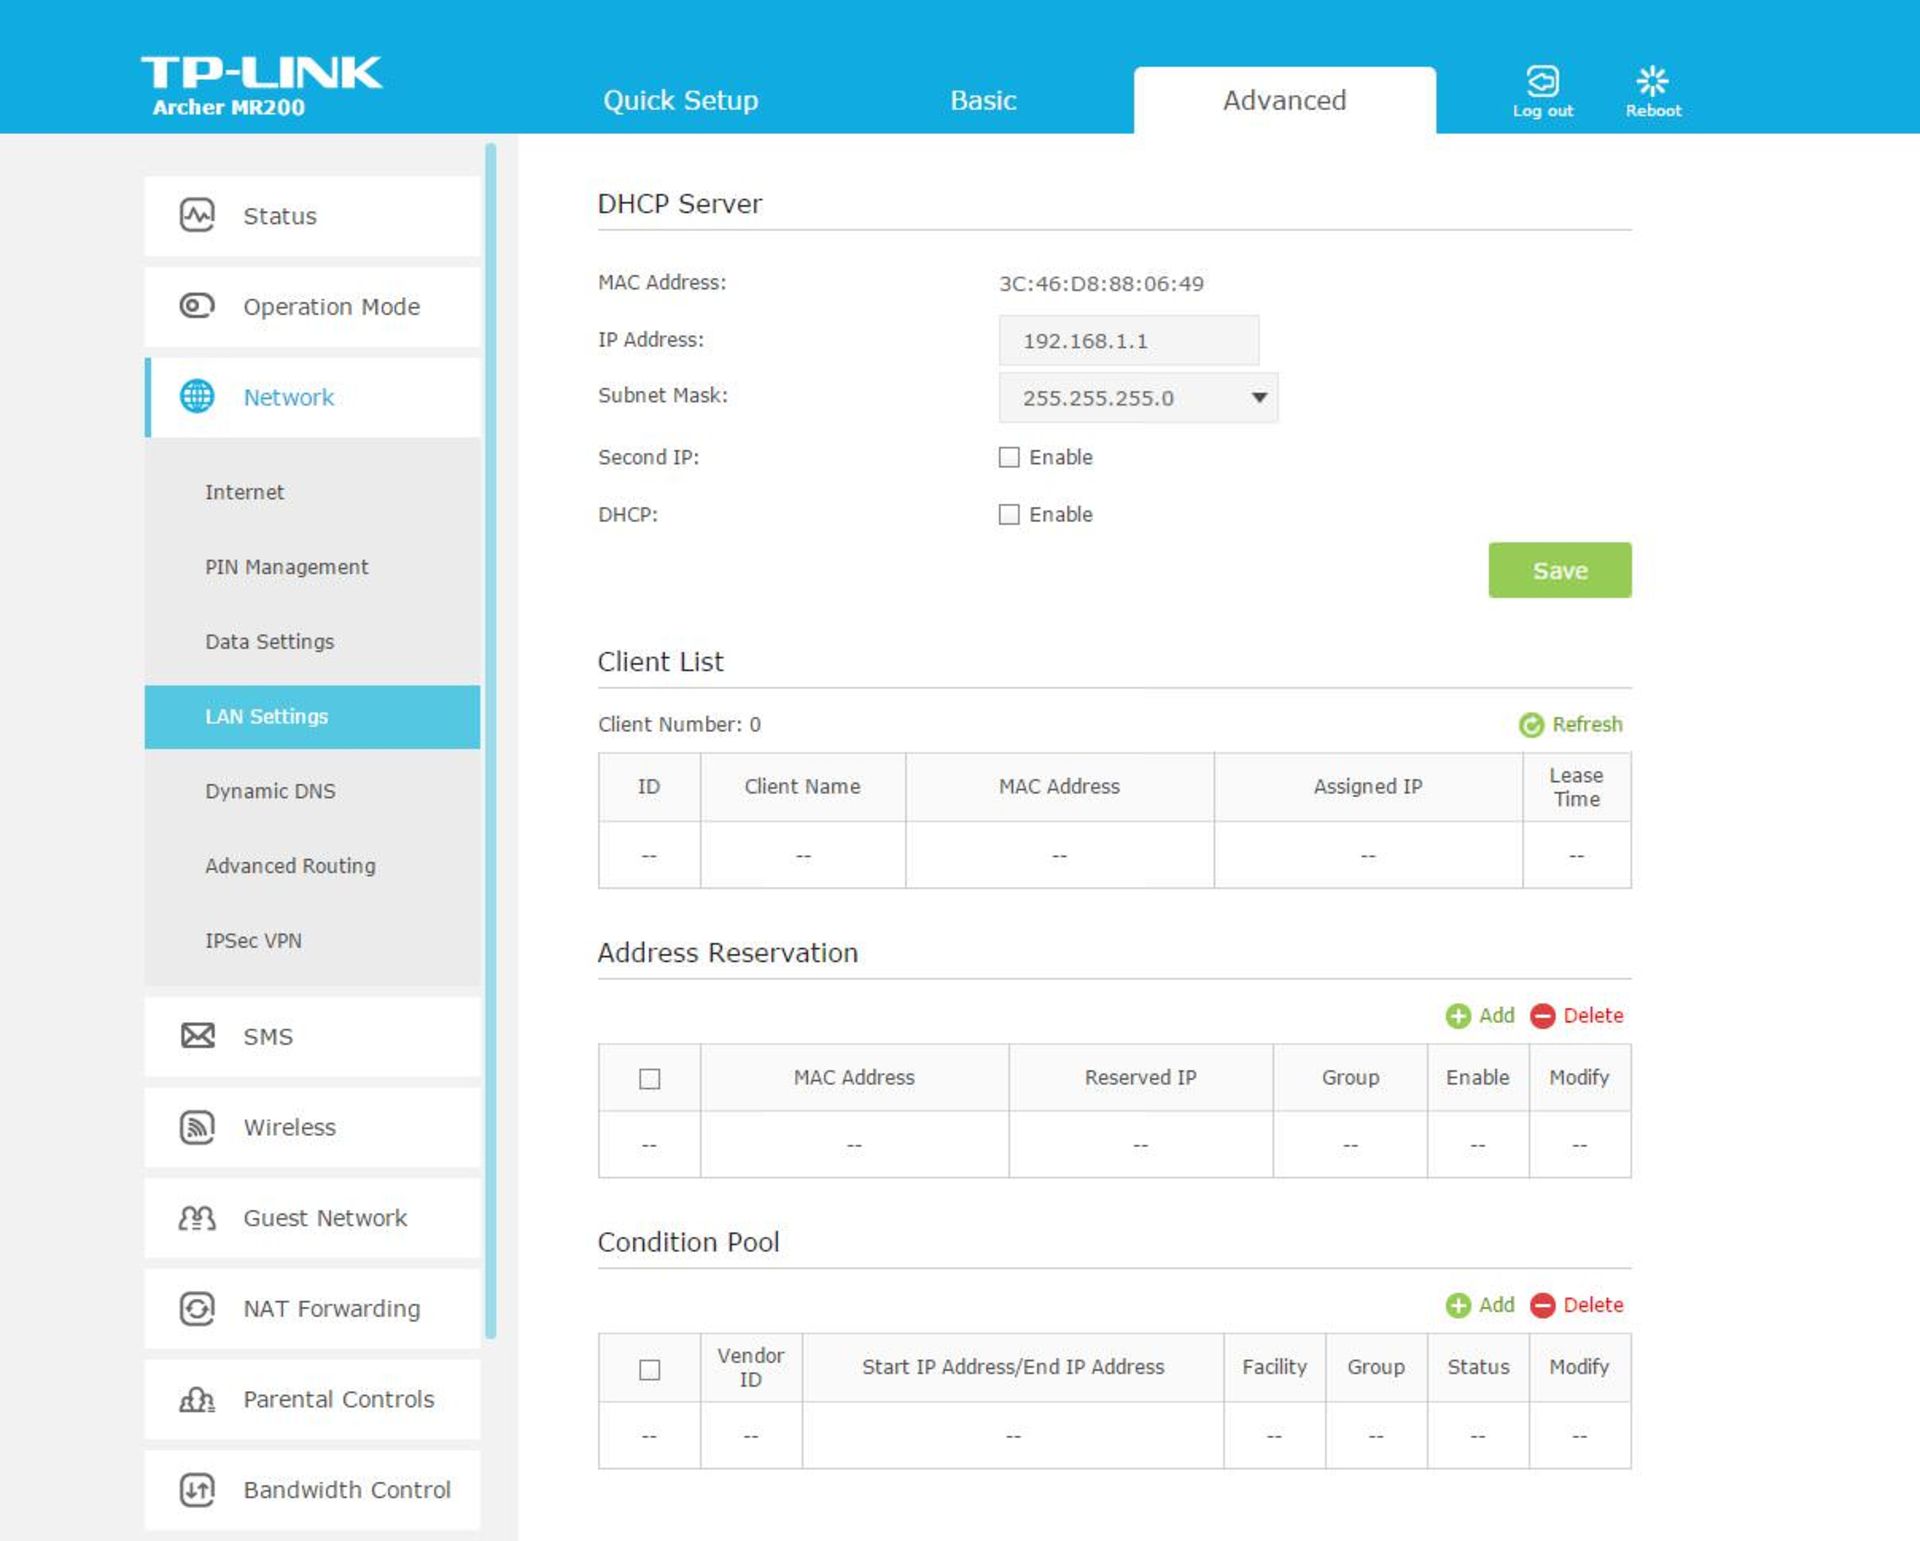Click the Parental Controls icon
1920x1541 pixels.
(197, 1399)
